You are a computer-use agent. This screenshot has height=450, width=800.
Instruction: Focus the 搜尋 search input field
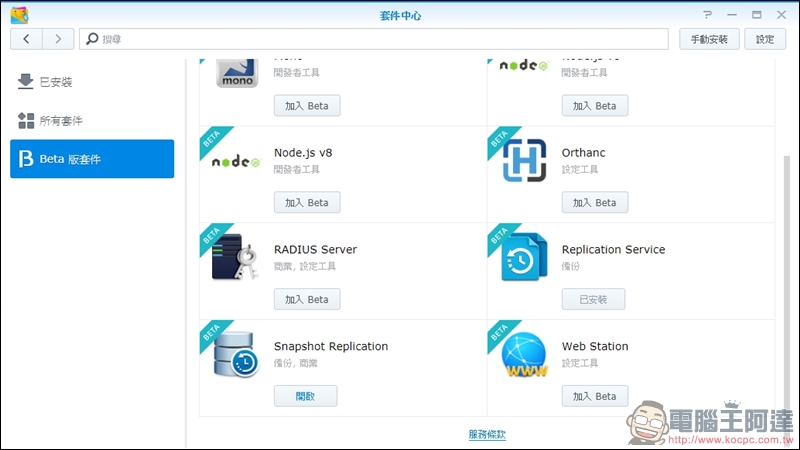click(x=374, y=39)
